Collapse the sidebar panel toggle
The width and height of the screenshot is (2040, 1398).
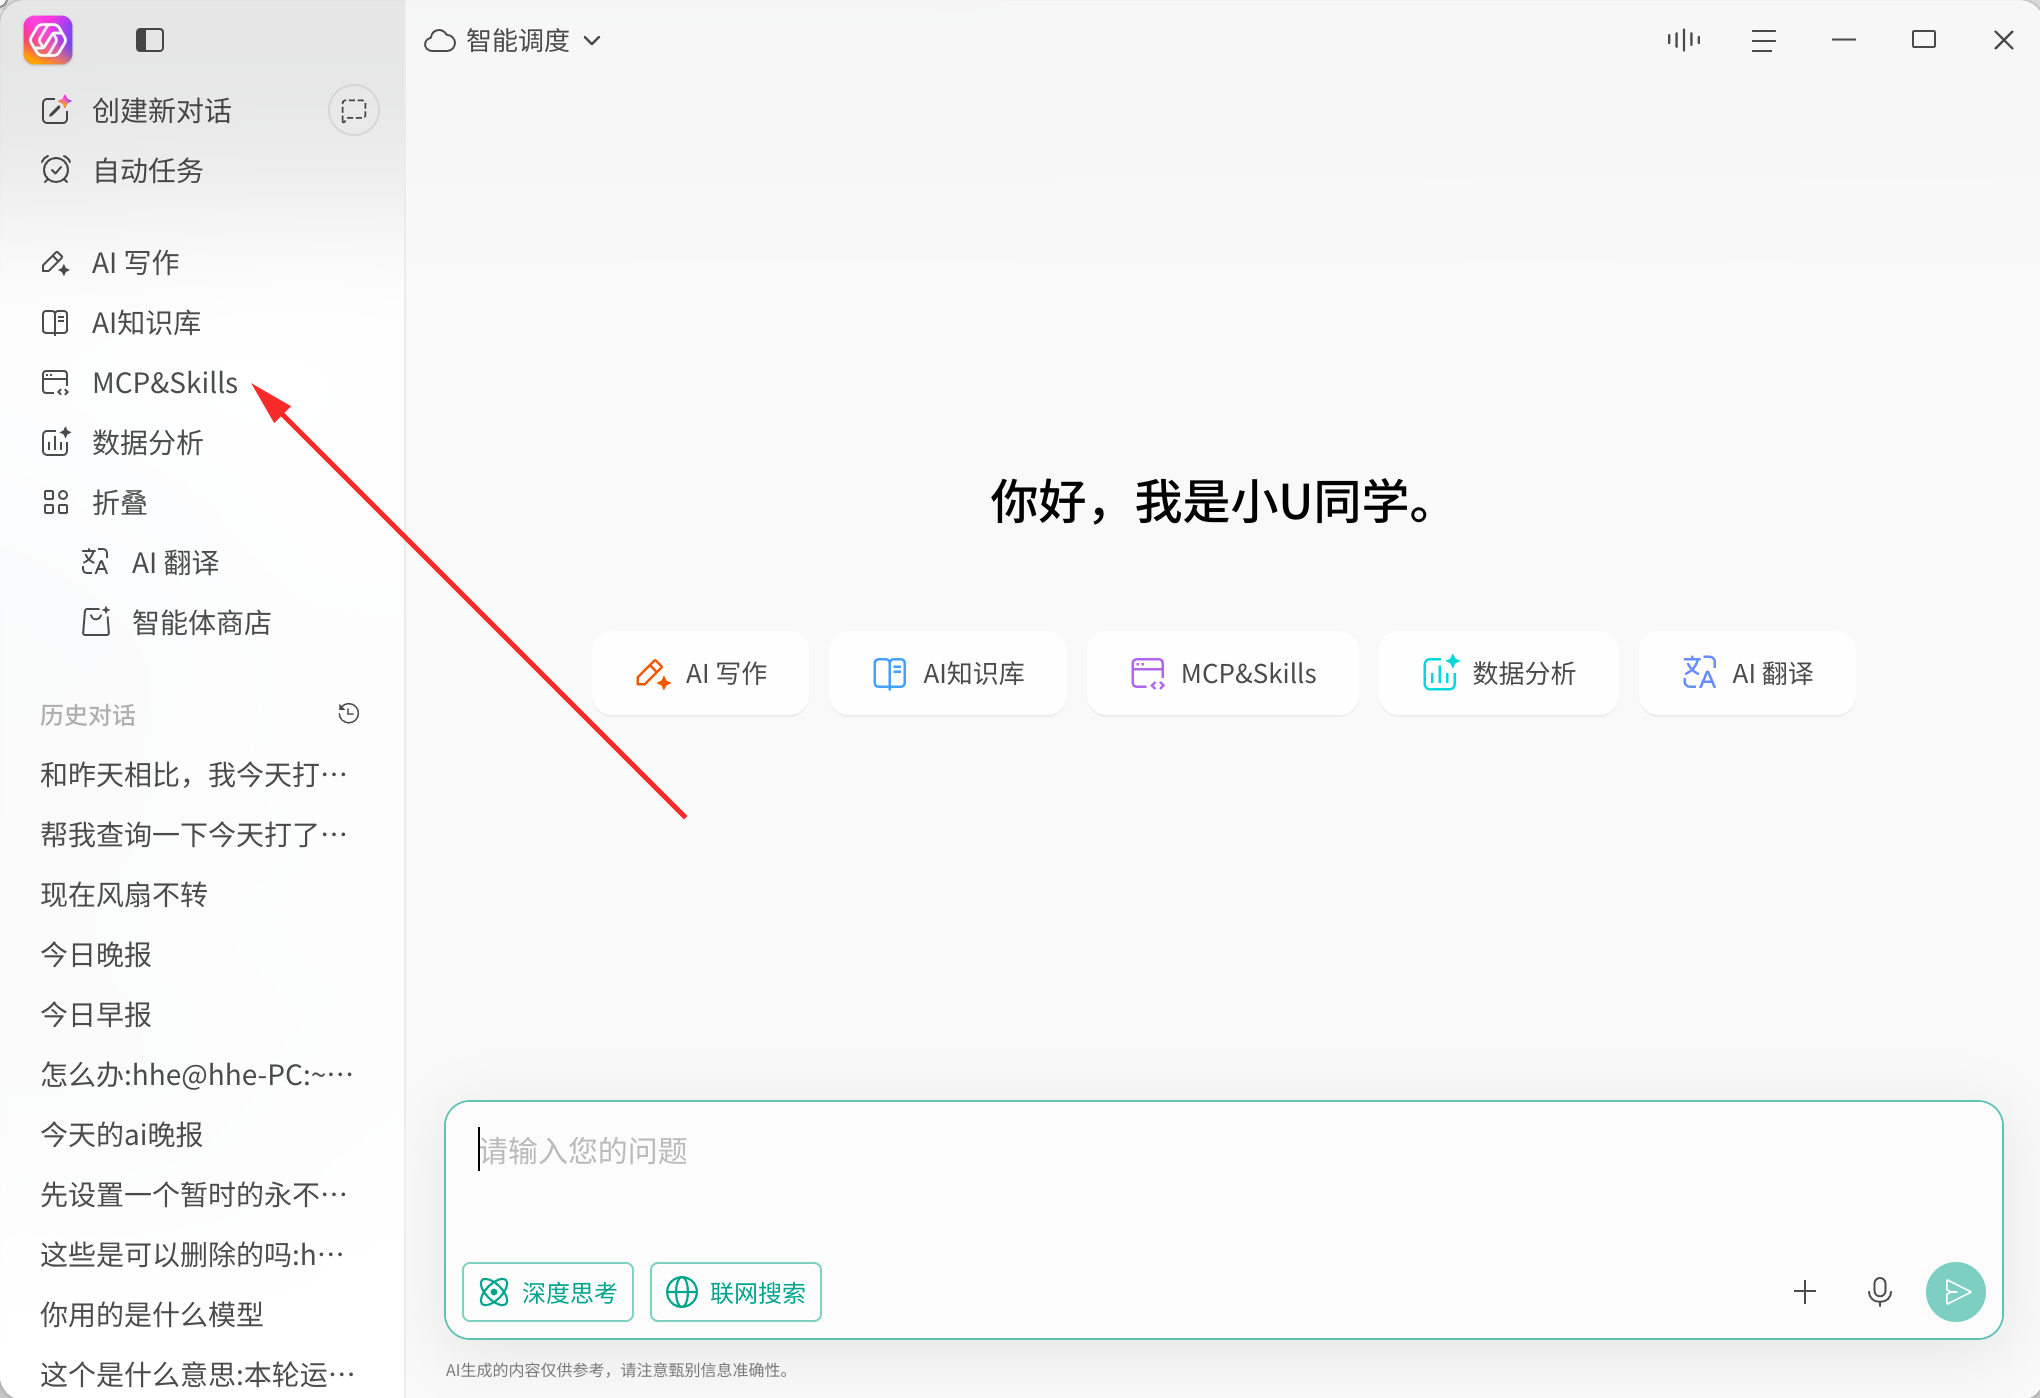click(x=150, y=40)
